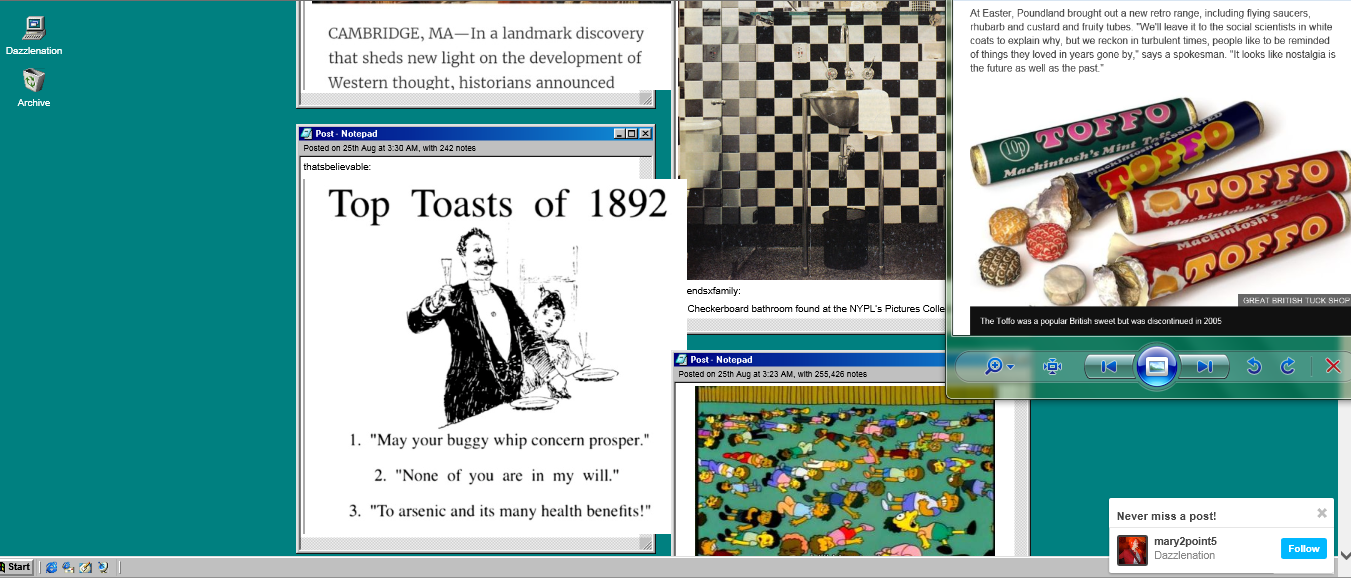Click the 'Dazzlenation' text in follow popup
The image size is (1351, 579).
point(1185,555)
